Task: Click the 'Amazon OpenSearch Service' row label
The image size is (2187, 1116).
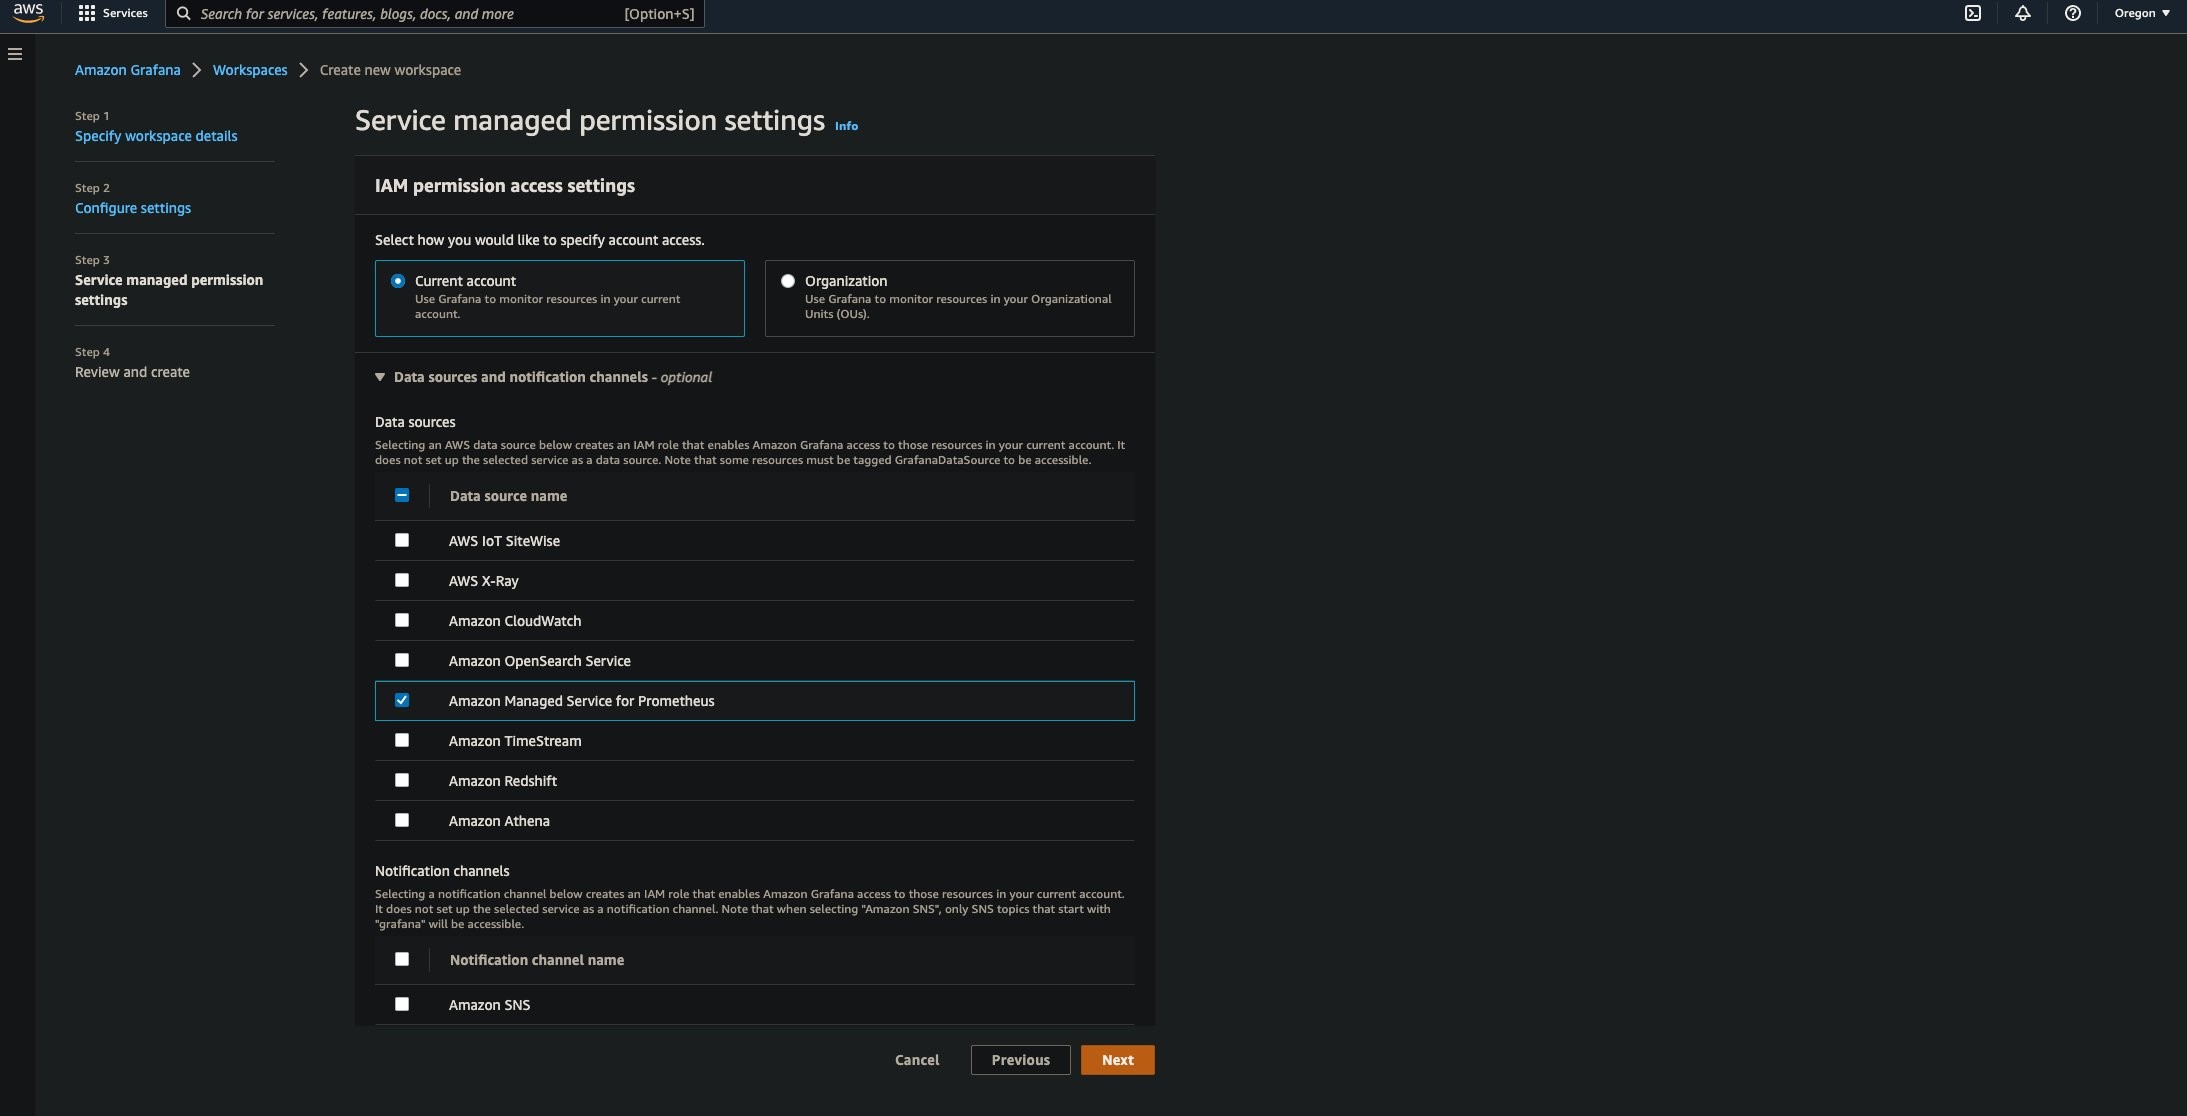Action: [540, 661]
